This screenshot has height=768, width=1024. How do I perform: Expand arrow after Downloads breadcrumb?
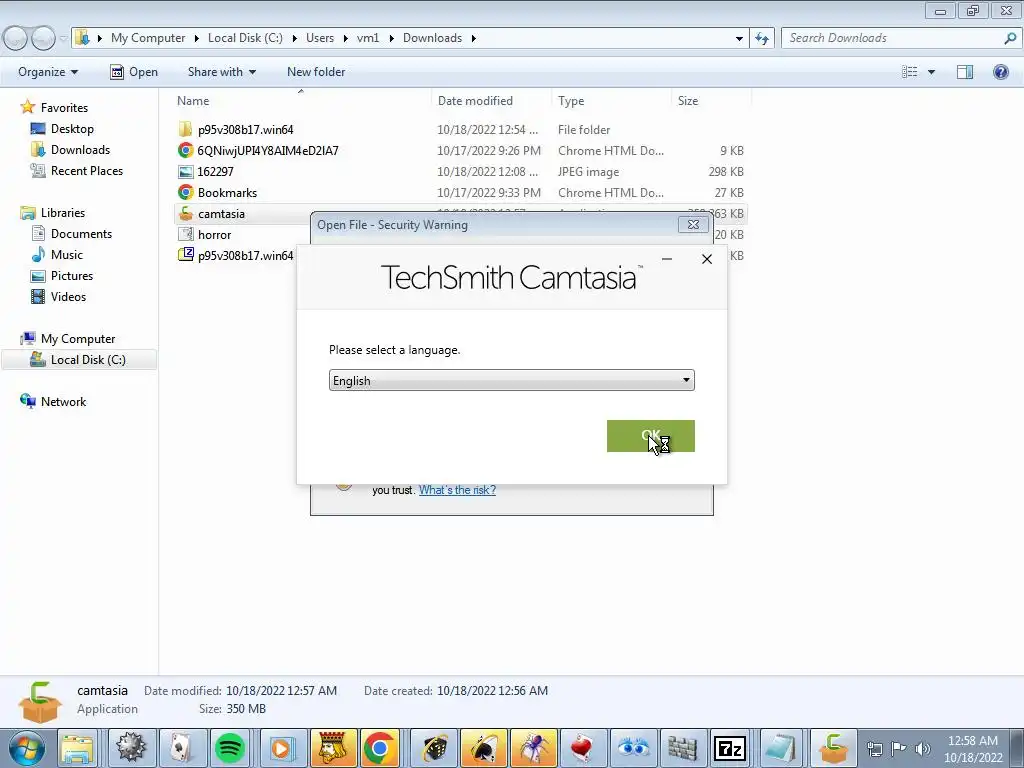click(x=473, y=38)
